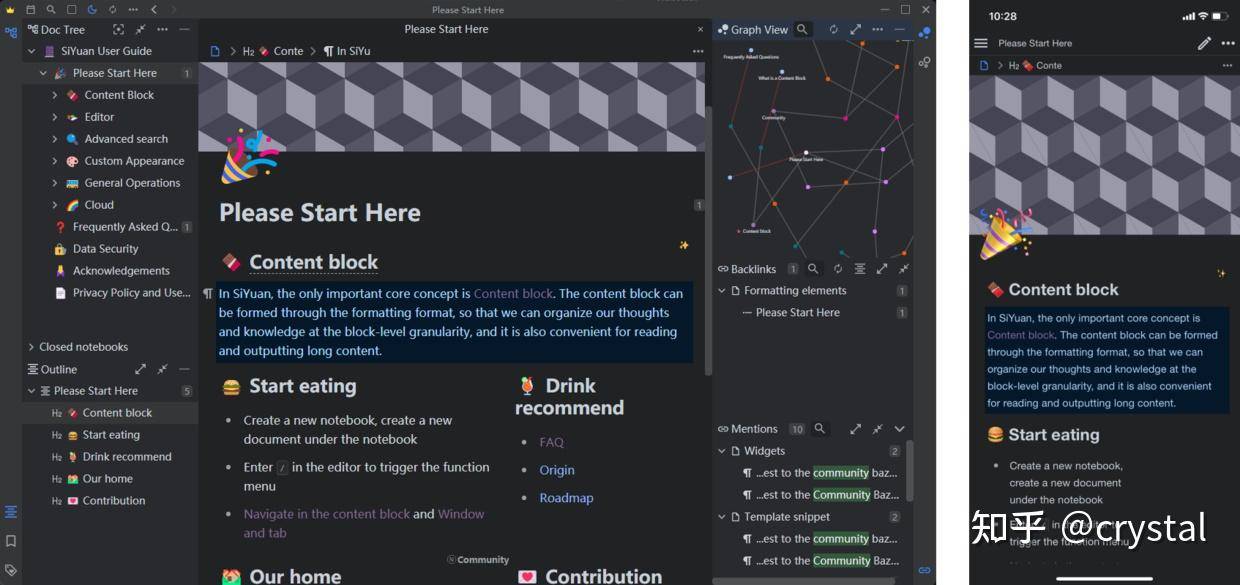Image resolution: width=1240 pixels, height=585 pixels.
Task: Open hamburger menu in mobile view
Action: (x=981, y=43)
